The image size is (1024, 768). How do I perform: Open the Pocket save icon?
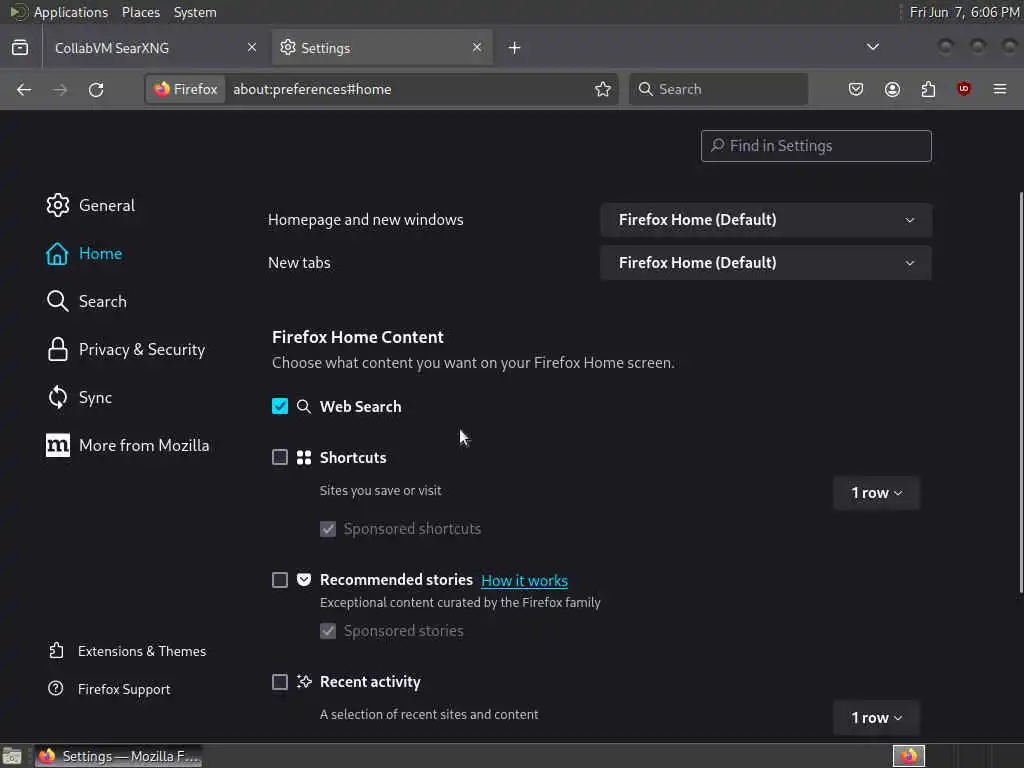[856, 89]
